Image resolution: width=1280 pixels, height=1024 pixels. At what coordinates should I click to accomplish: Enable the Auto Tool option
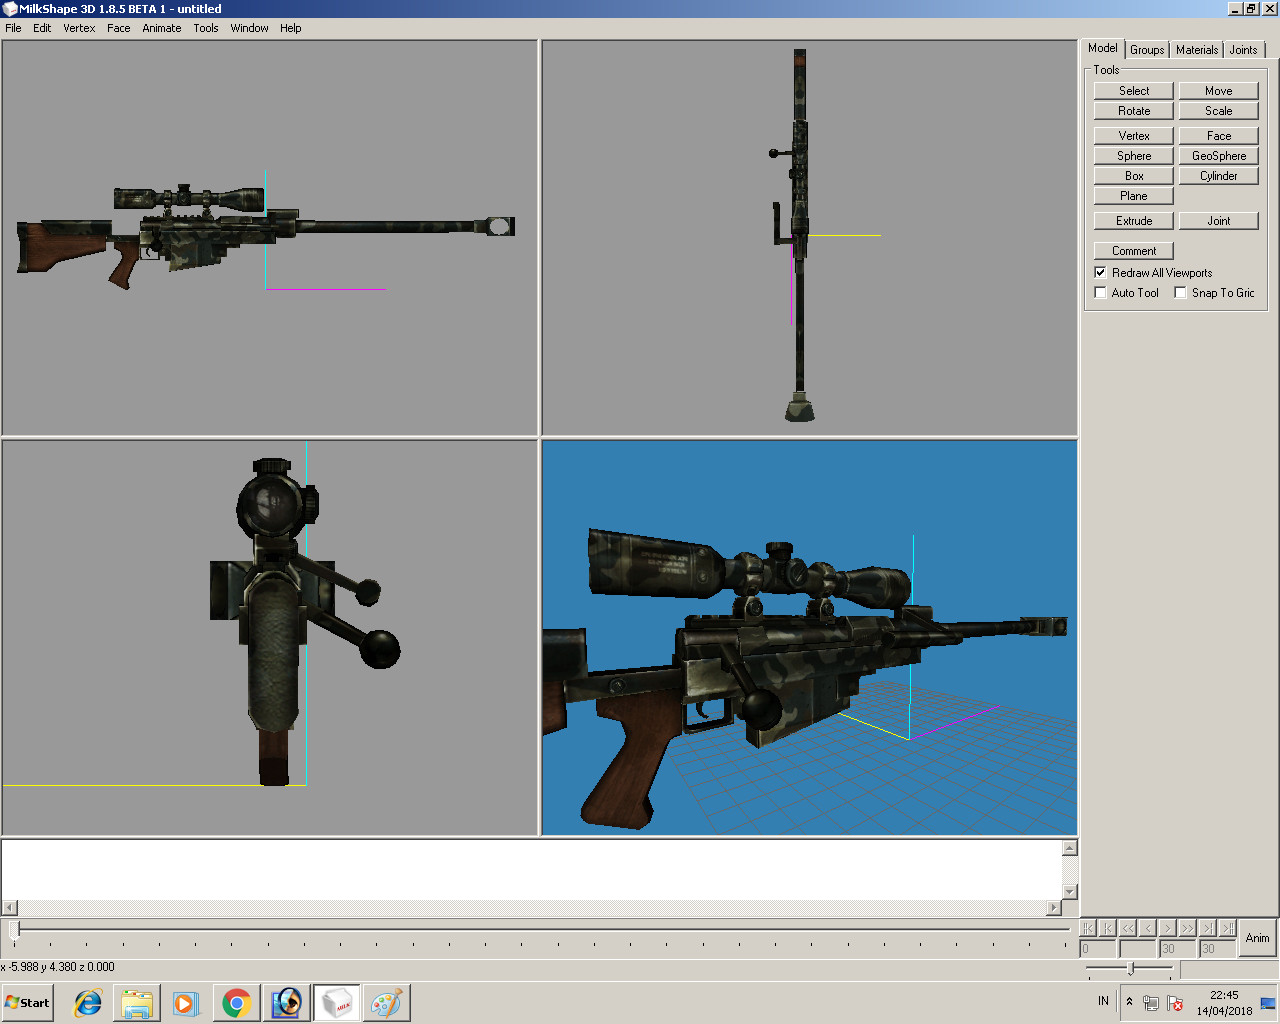pyautogui.click(x=1100, y=292)
